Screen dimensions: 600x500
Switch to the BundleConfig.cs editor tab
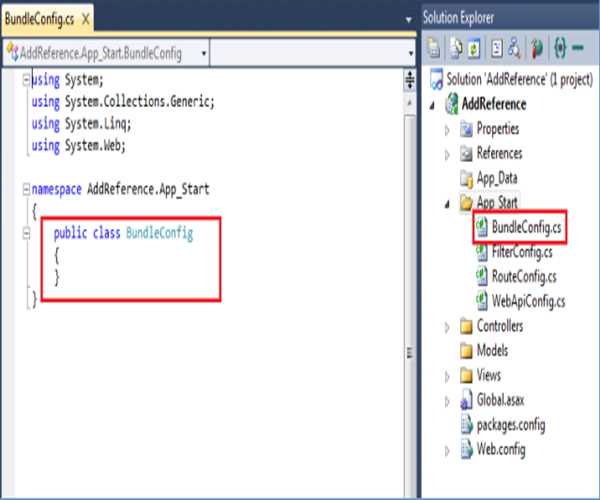[38, 19]
